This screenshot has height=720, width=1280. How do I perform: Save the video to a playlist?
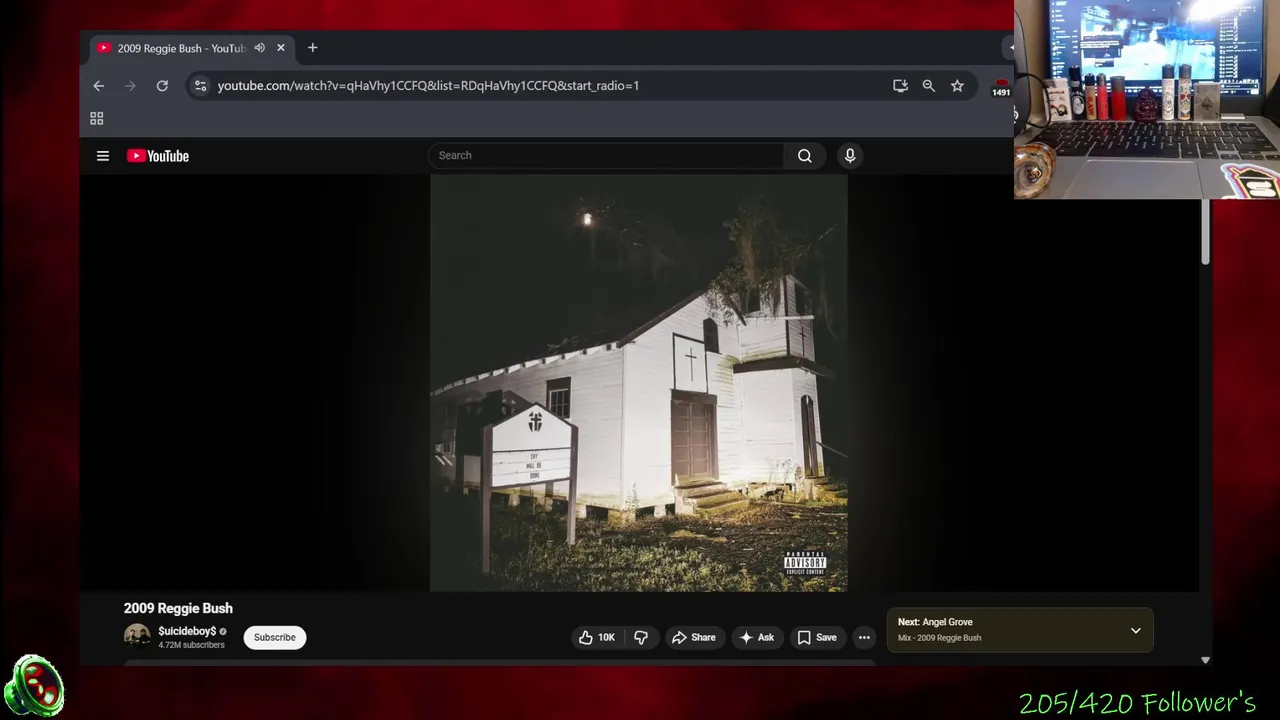point(816,638)
